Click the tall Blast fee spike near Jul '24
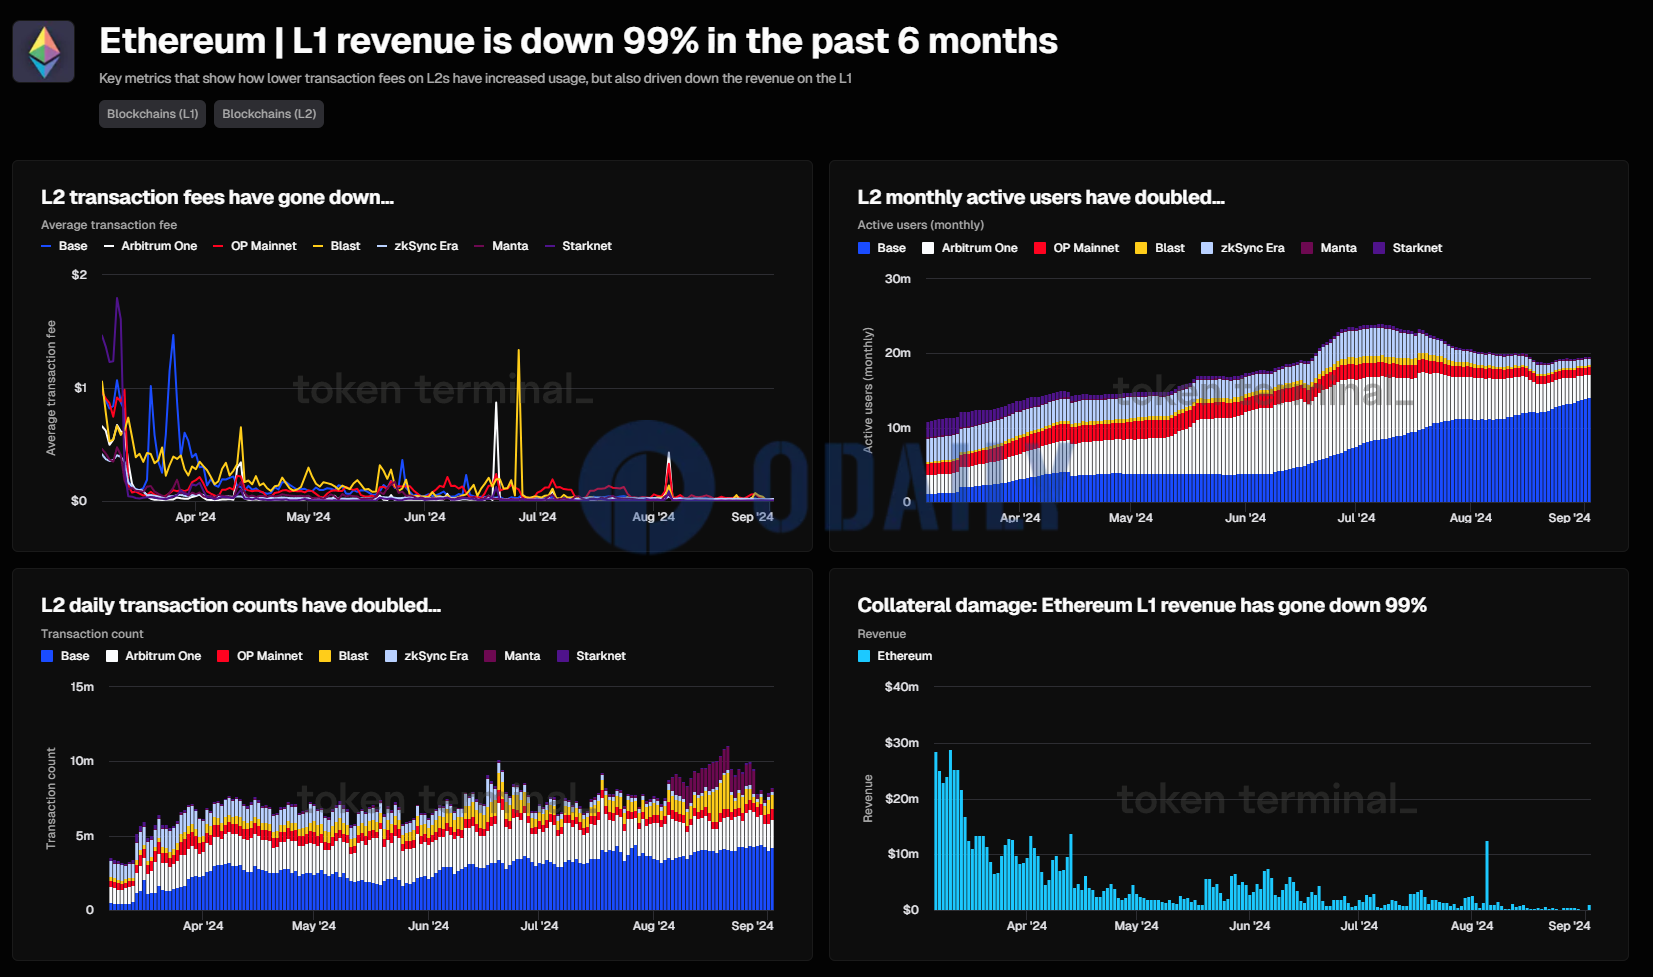This screenshot has height=977, width=1653. pyautogui.click(x=518, y=420)
